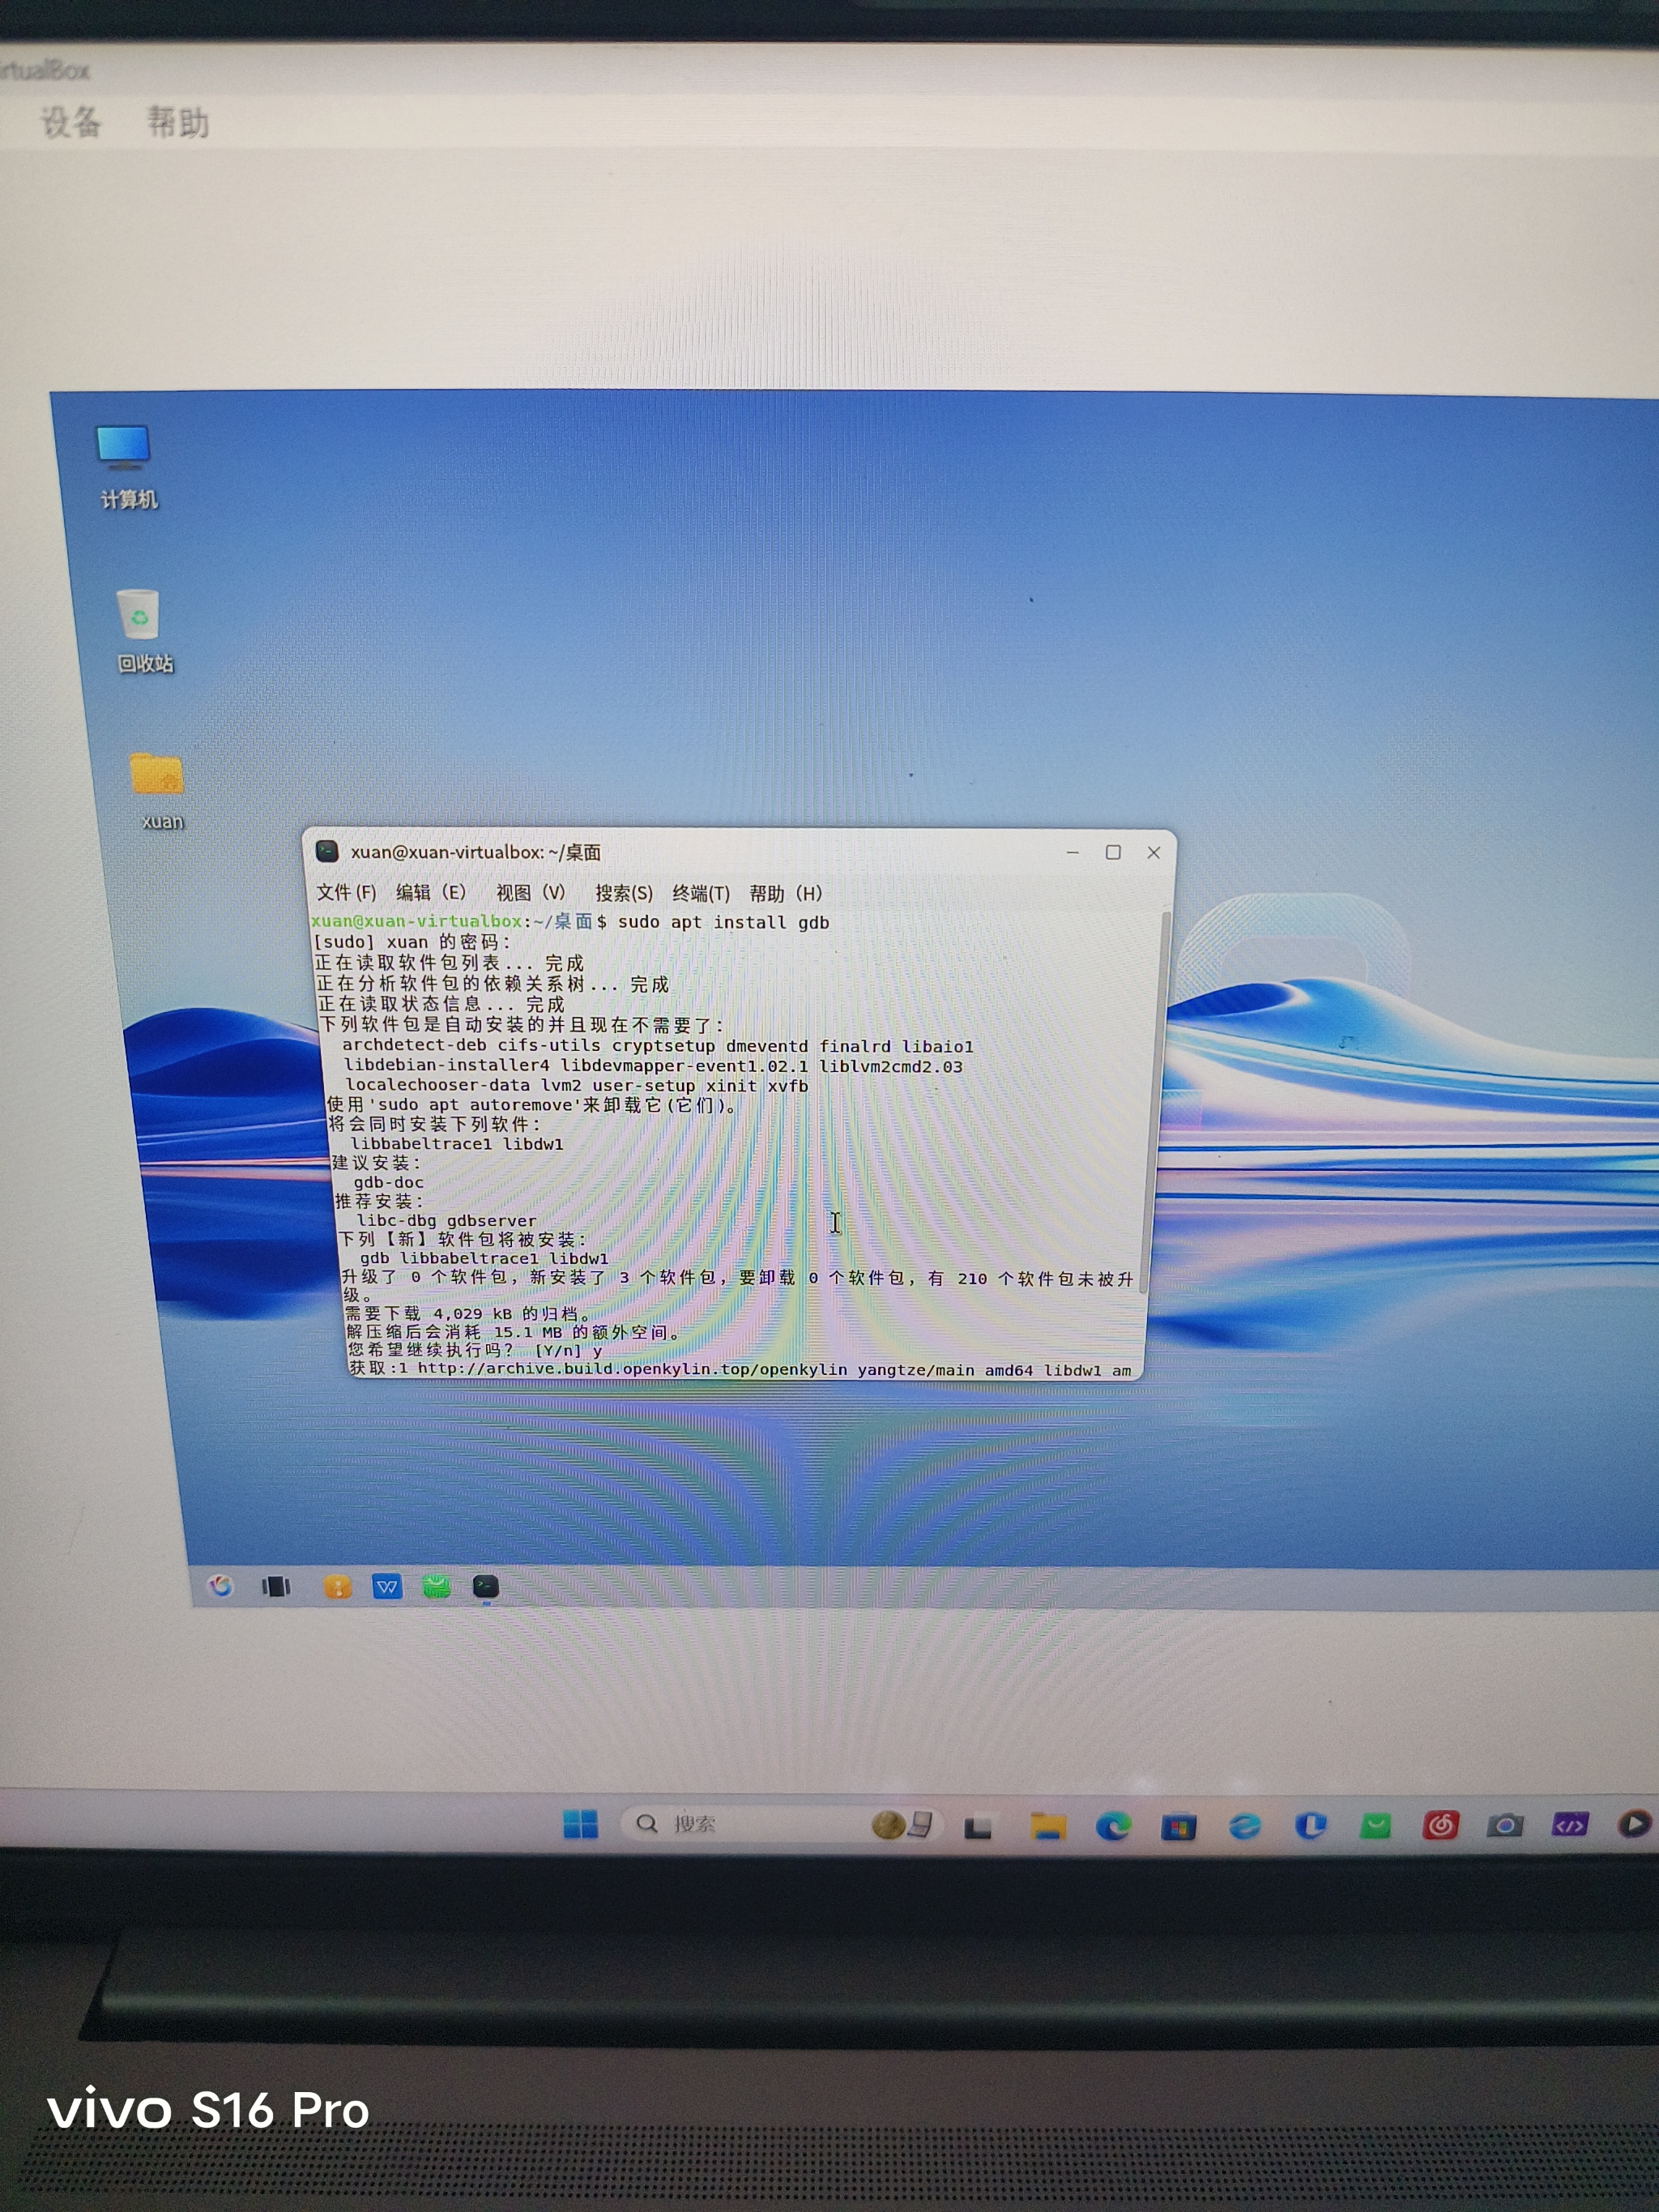The image size is (1659, 2212).
Task: Open the blue C-shaped app in the taskbar
Action: click(1311, 1826)
